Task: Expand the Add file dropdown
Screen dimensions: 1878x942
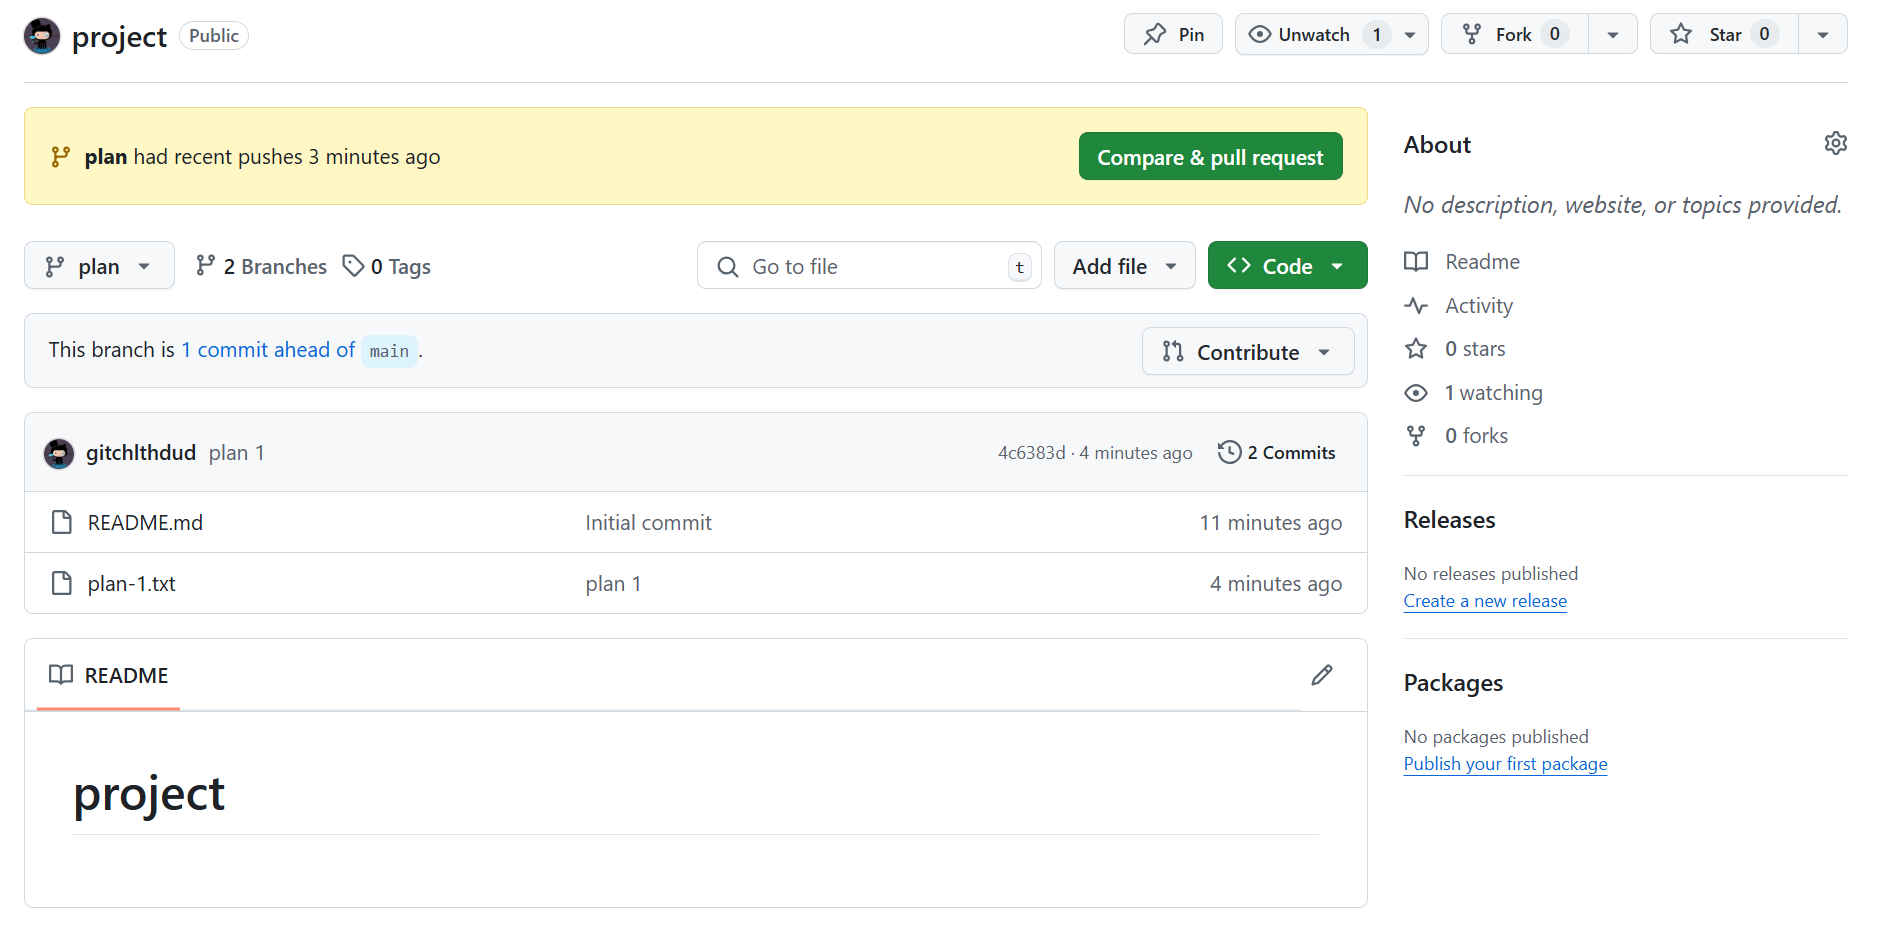Action: 1124,266
